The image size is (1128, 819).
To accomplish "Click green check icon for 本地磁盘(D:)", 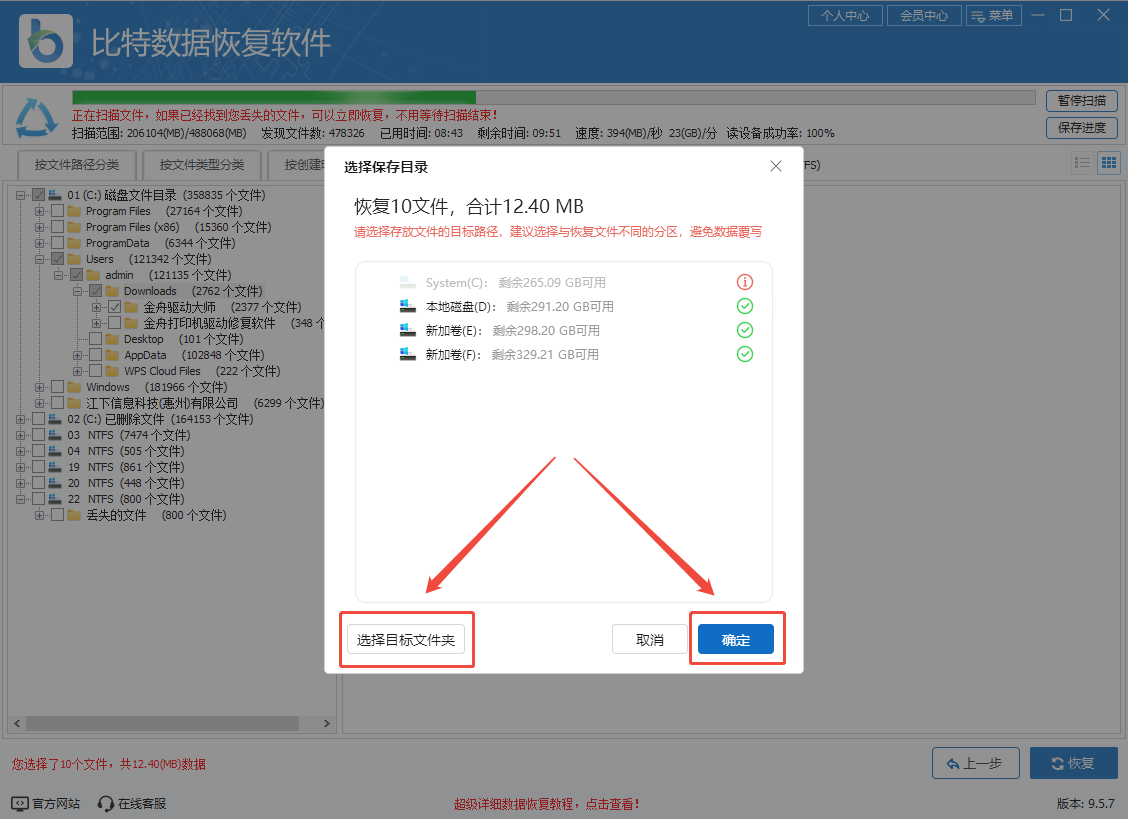I will [x=745, y=306].
